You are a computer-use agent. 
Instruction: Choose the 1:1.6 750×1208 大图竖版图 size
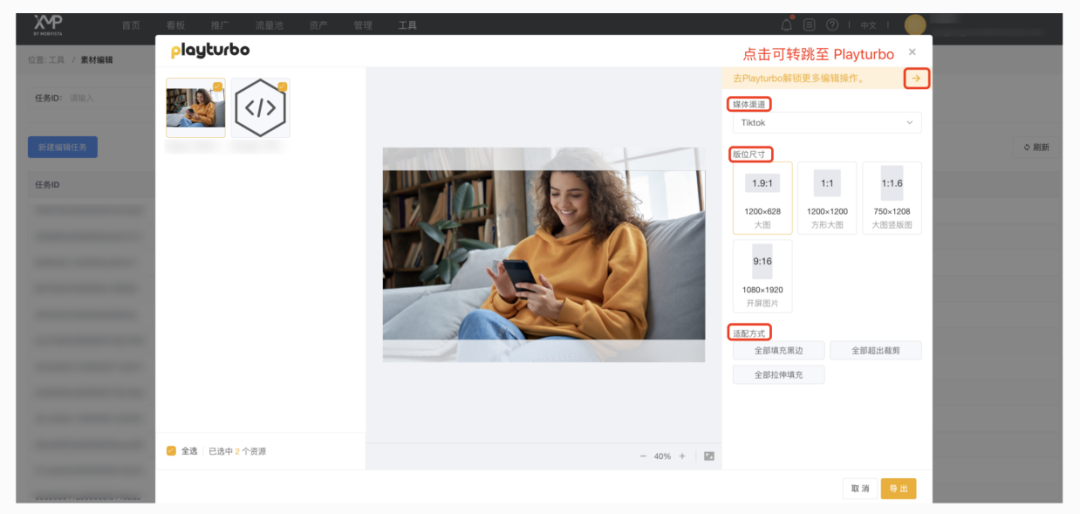click(x=892, y=198)
